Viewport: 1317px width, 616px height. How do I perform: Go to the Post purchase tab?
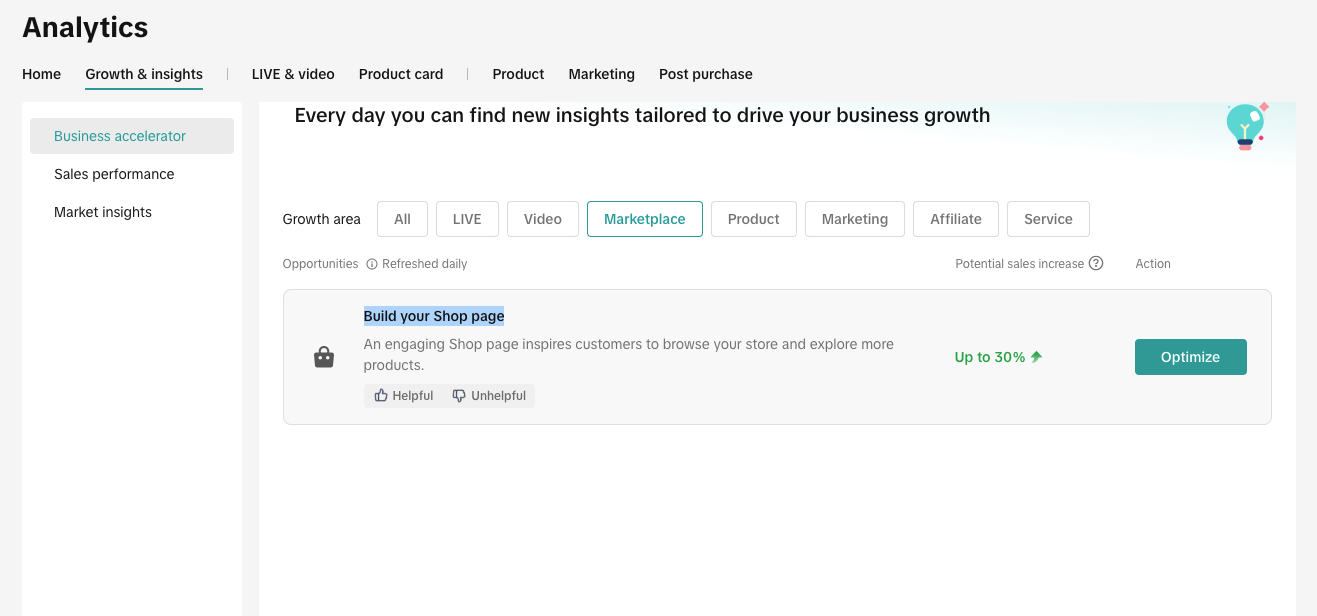click(x=705, y=74)
